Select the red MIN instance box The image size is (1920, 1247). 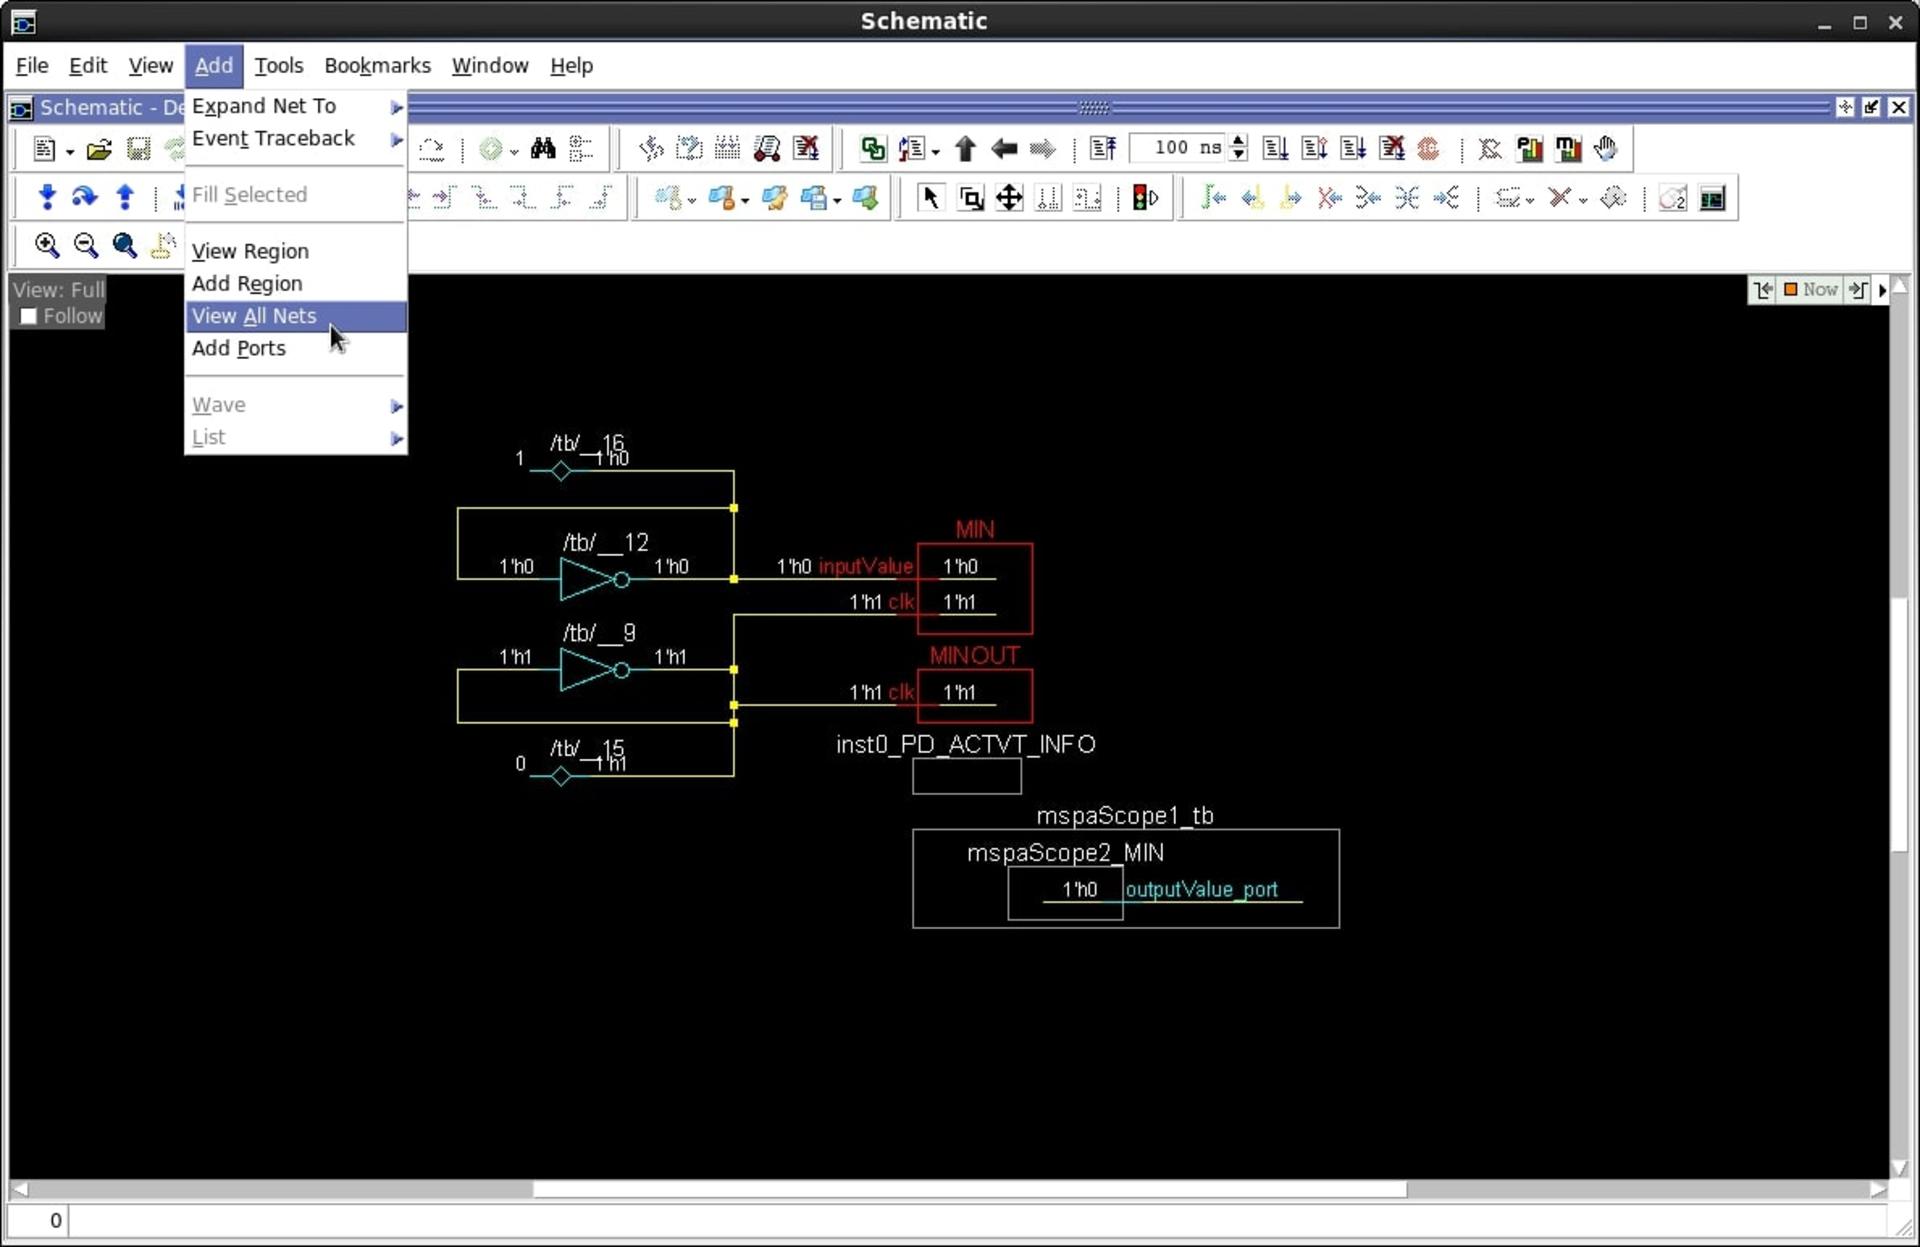coord(975,588)
